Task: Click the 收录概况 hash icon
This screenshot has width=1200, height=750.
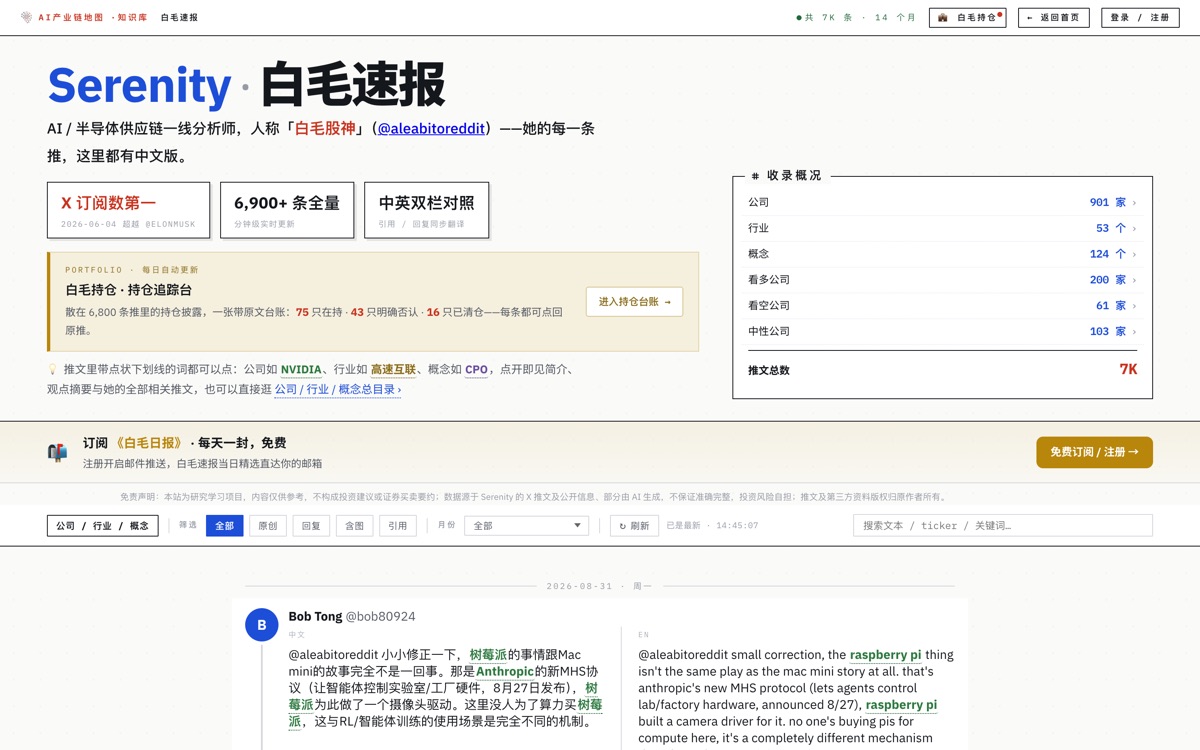Action: tap(755, 176)
